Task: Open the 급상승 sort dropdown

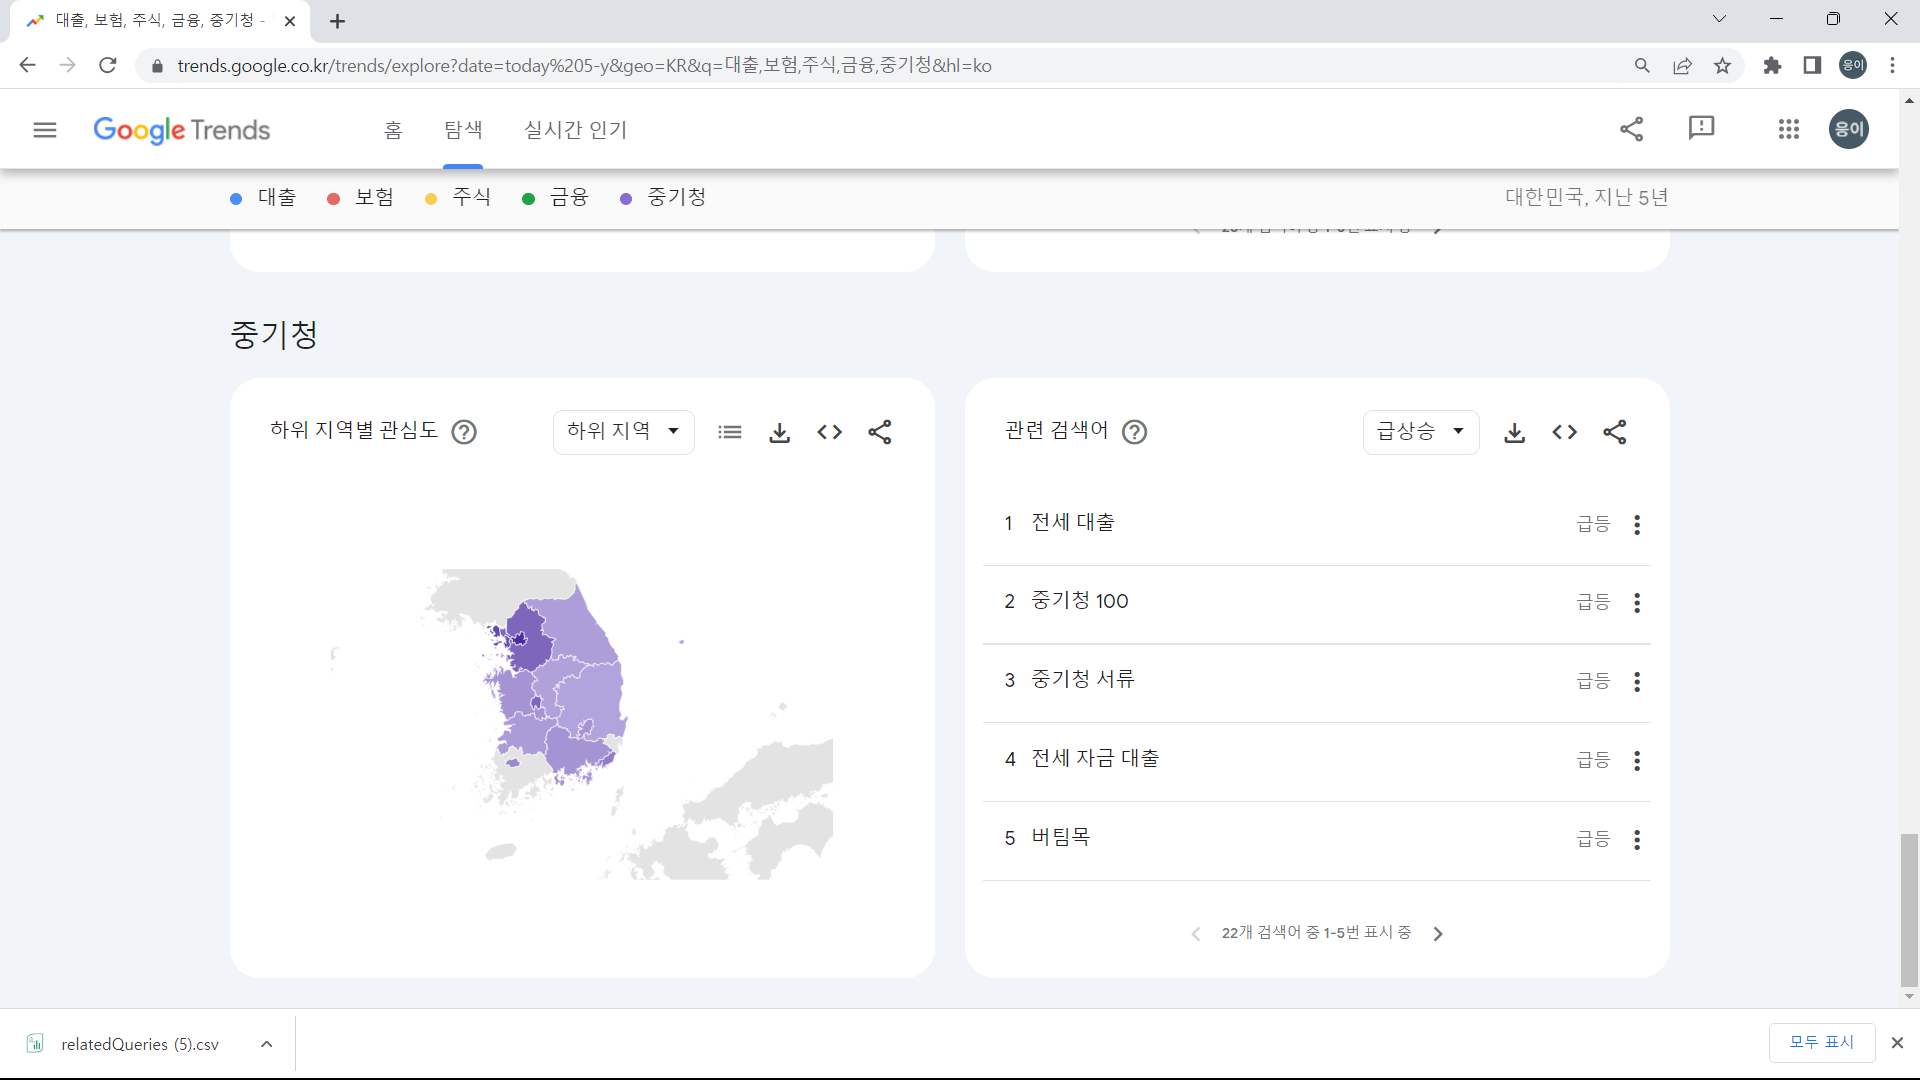Action: 1420,431
